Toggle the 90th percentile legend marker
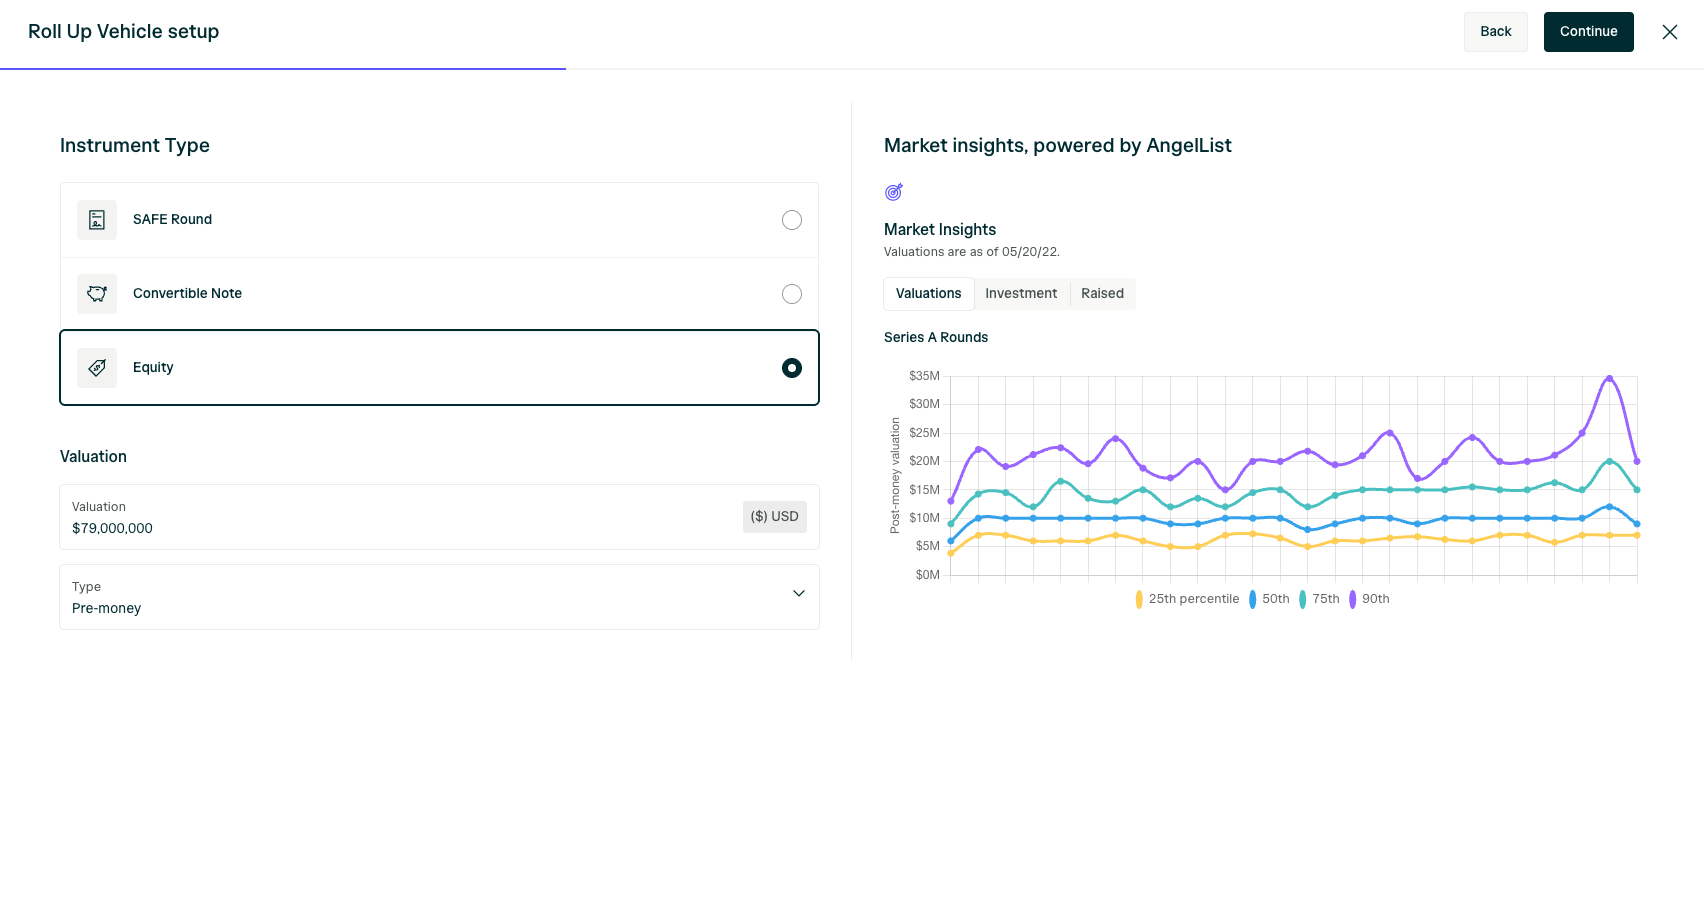Image resolution: width=1704 pixels, height=921 pixels. tap(1352, 599)
